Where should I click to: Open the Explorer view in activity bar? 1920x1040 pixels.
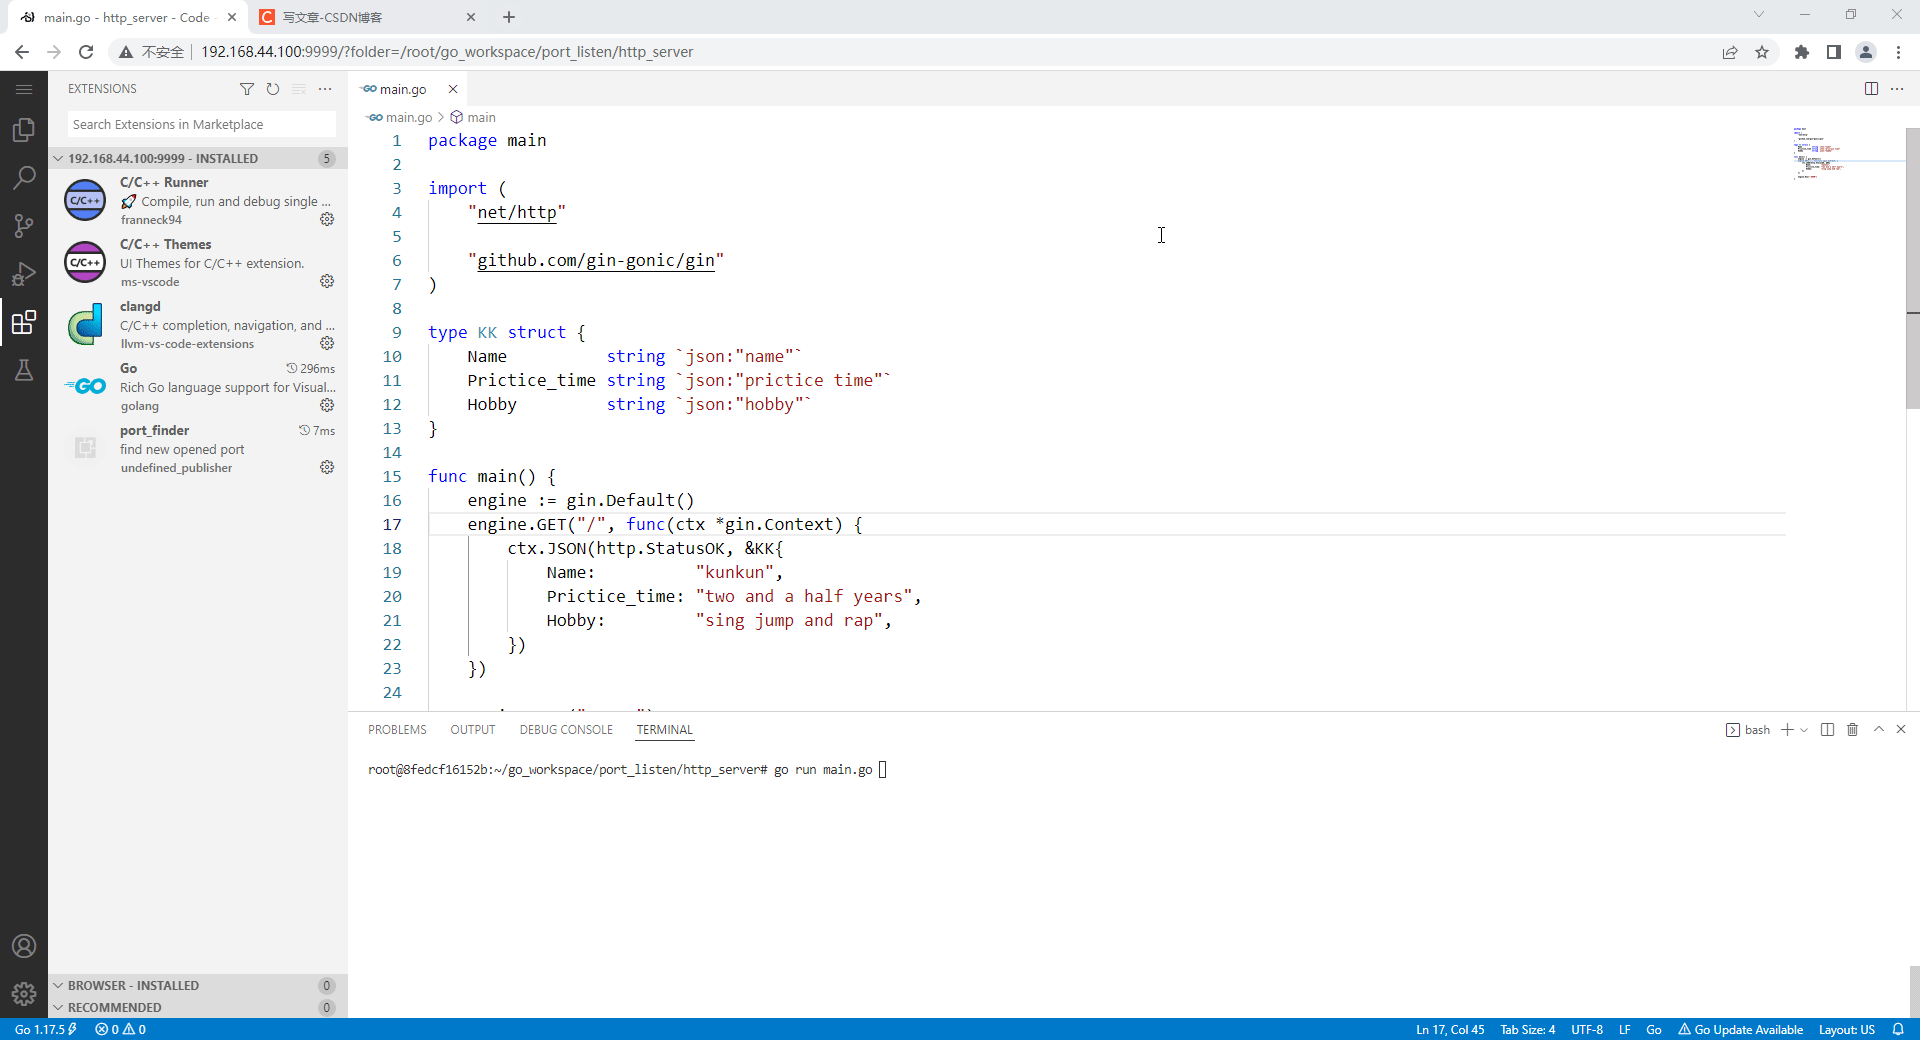tap(24, 130)
